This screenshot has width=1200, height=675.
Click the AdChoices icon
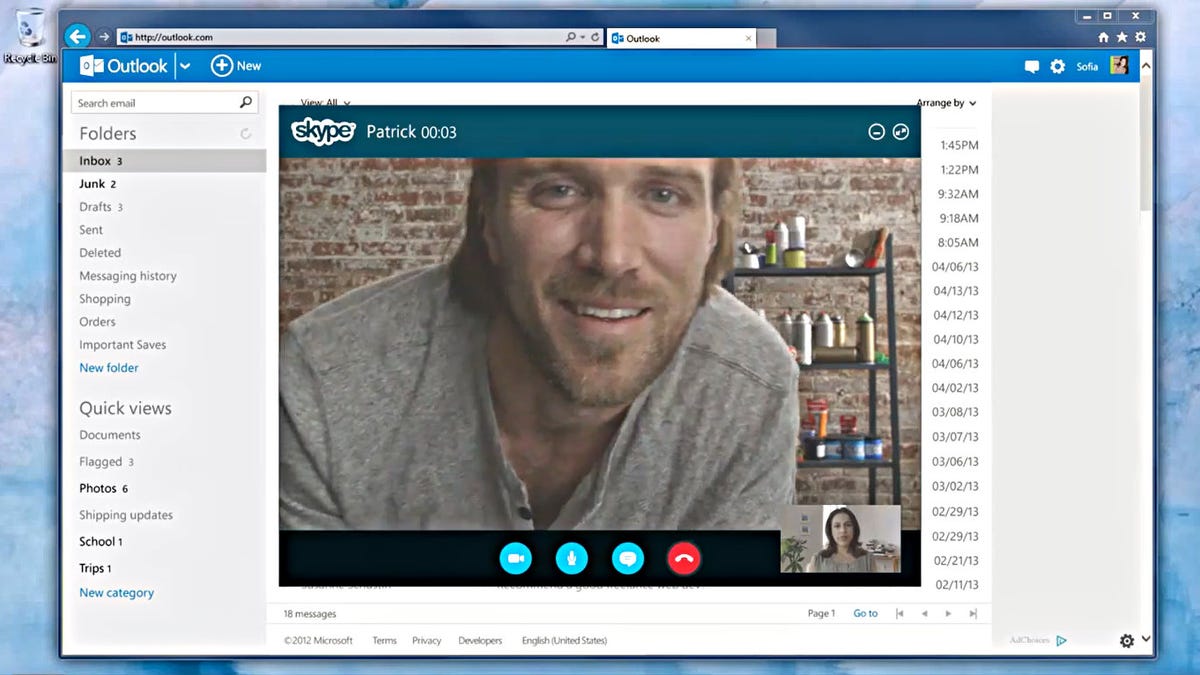(1062, 640)
